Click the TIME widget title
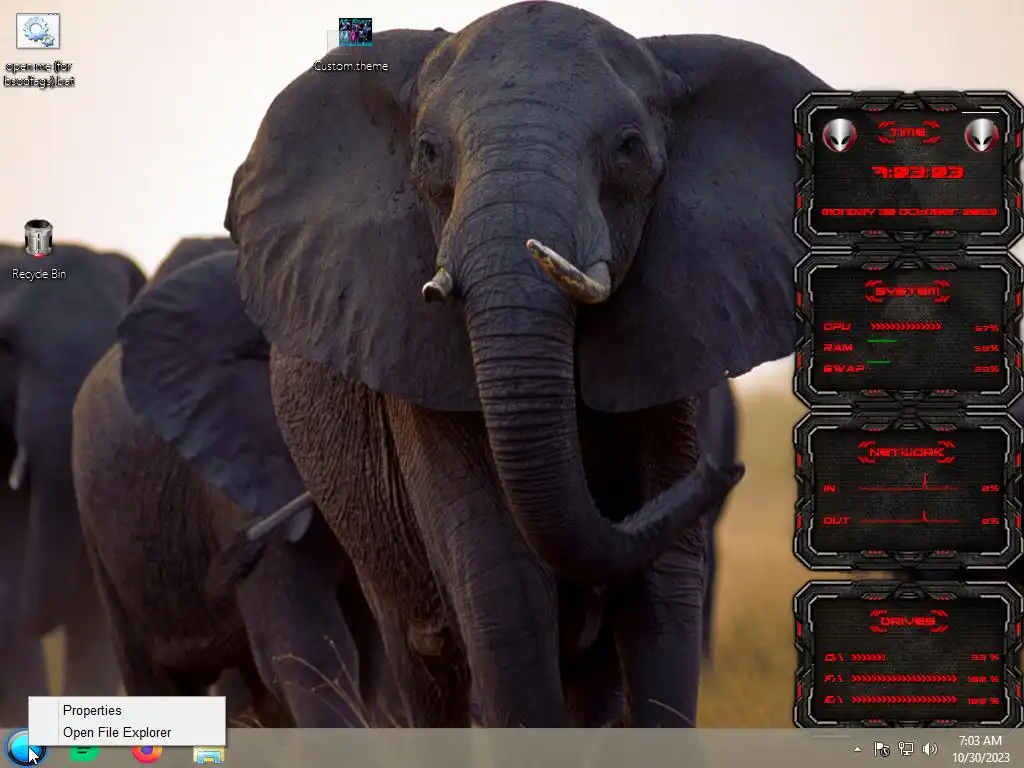The image size is (1024, 768). (908, 133)
